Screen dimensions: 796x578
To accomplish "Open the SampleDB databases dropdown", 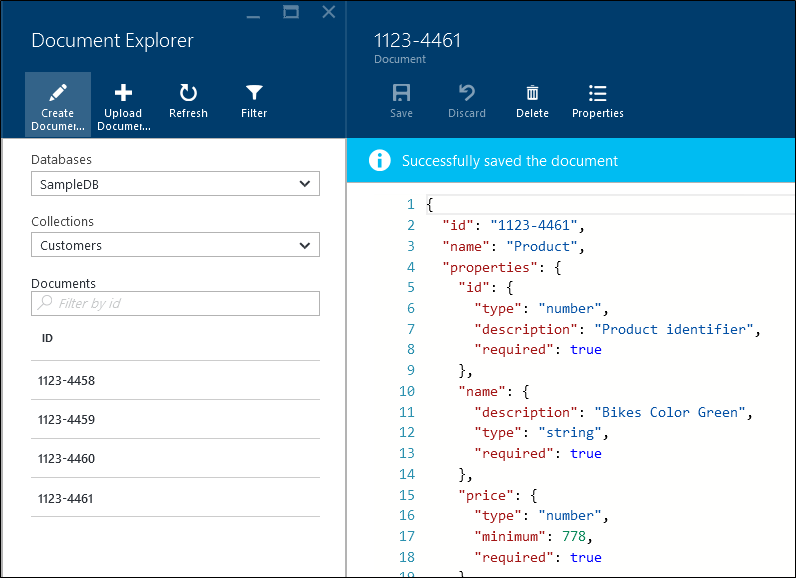I will pyautogui.click(x=175, y=184).
